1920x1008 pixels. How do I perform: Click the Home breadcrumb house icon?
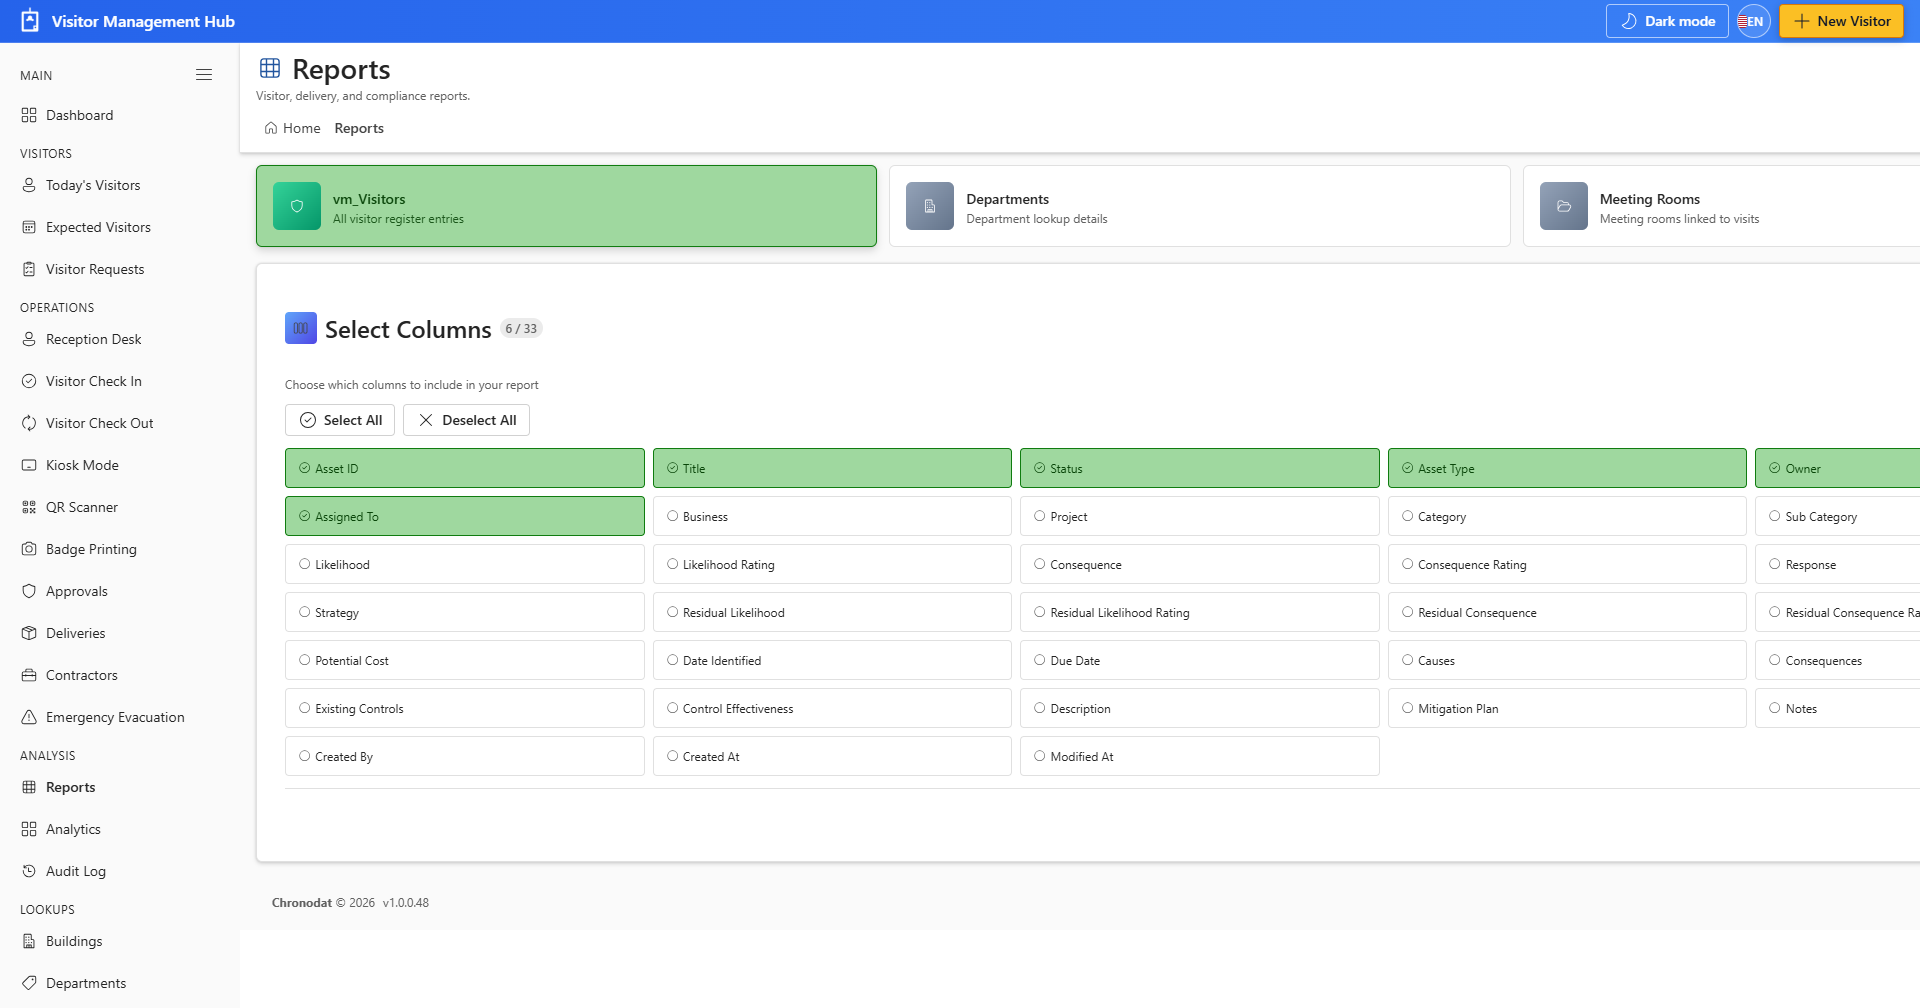point(271,128)
